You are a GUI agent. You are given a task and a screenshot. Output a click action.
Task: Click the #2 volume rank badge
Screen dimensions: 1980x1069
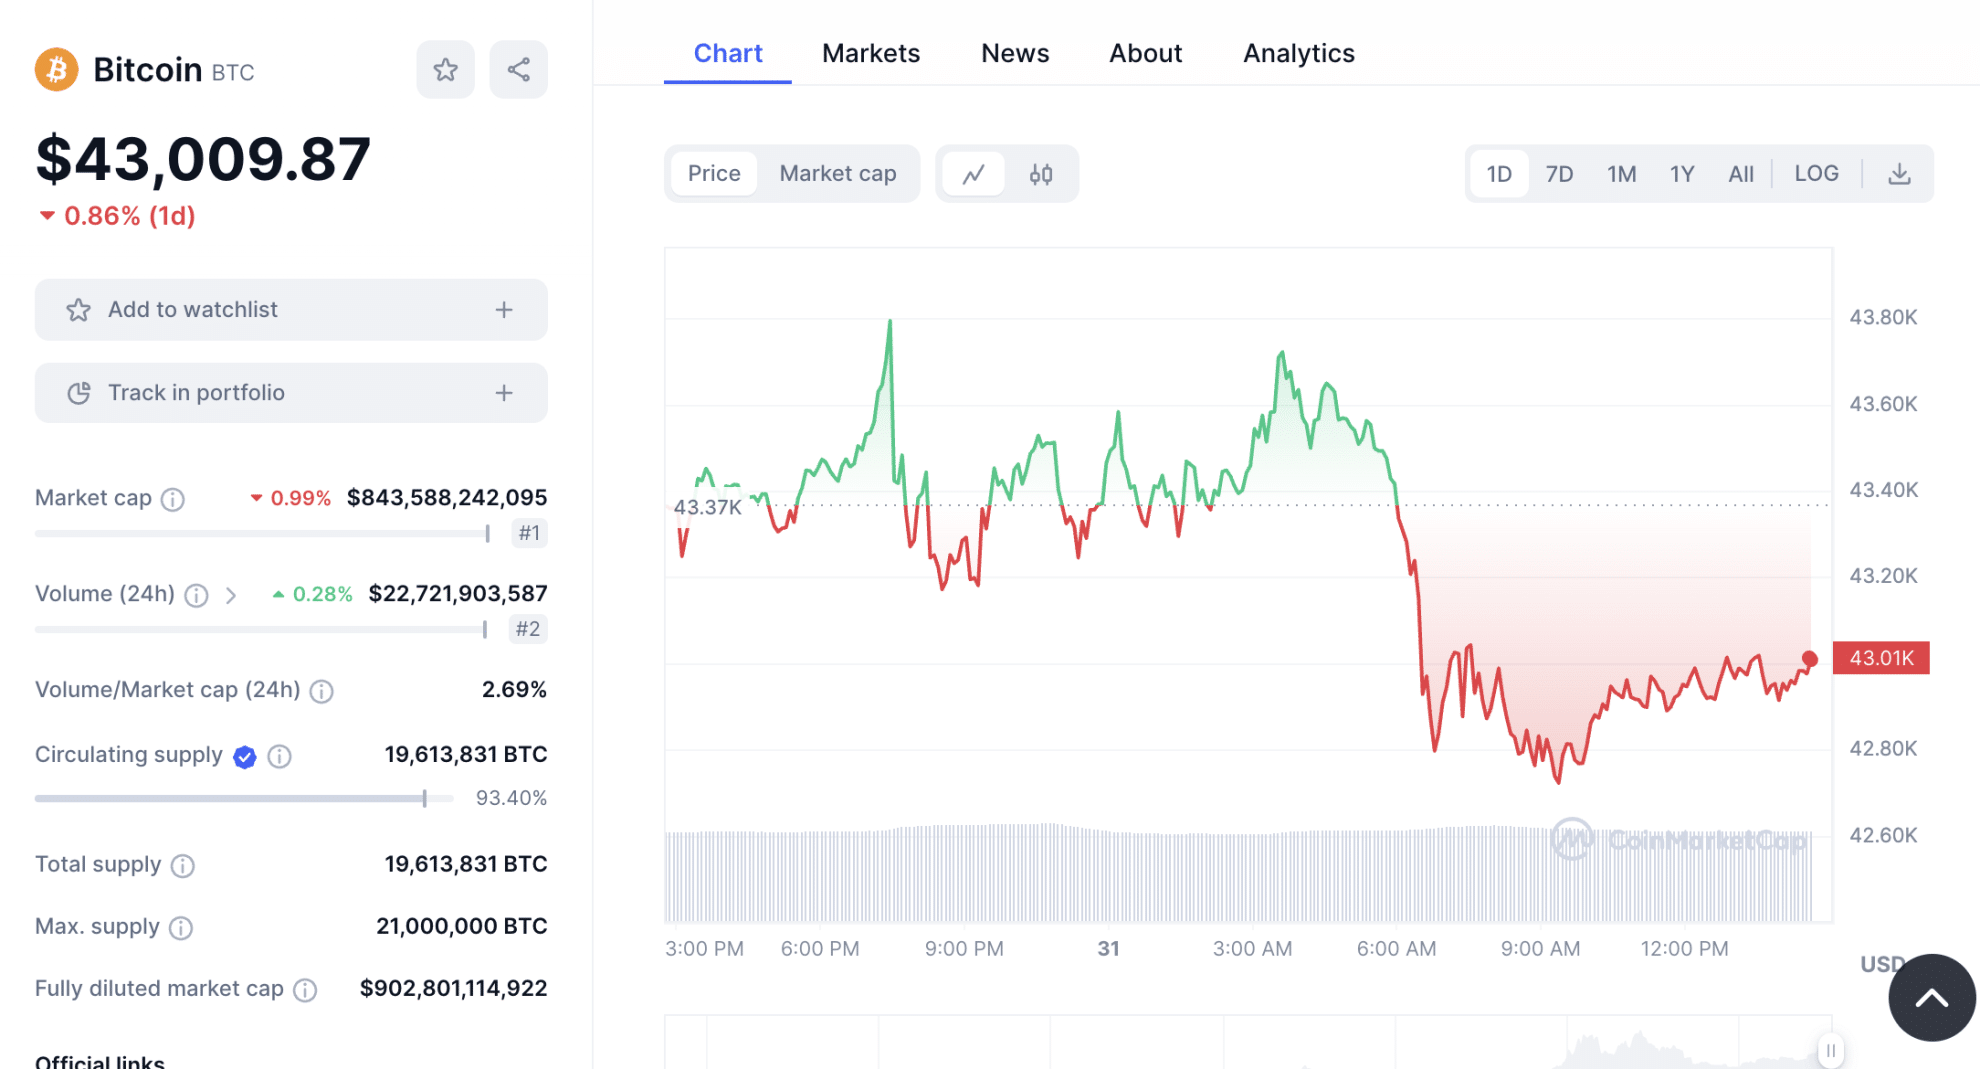[x=528, y=629]
